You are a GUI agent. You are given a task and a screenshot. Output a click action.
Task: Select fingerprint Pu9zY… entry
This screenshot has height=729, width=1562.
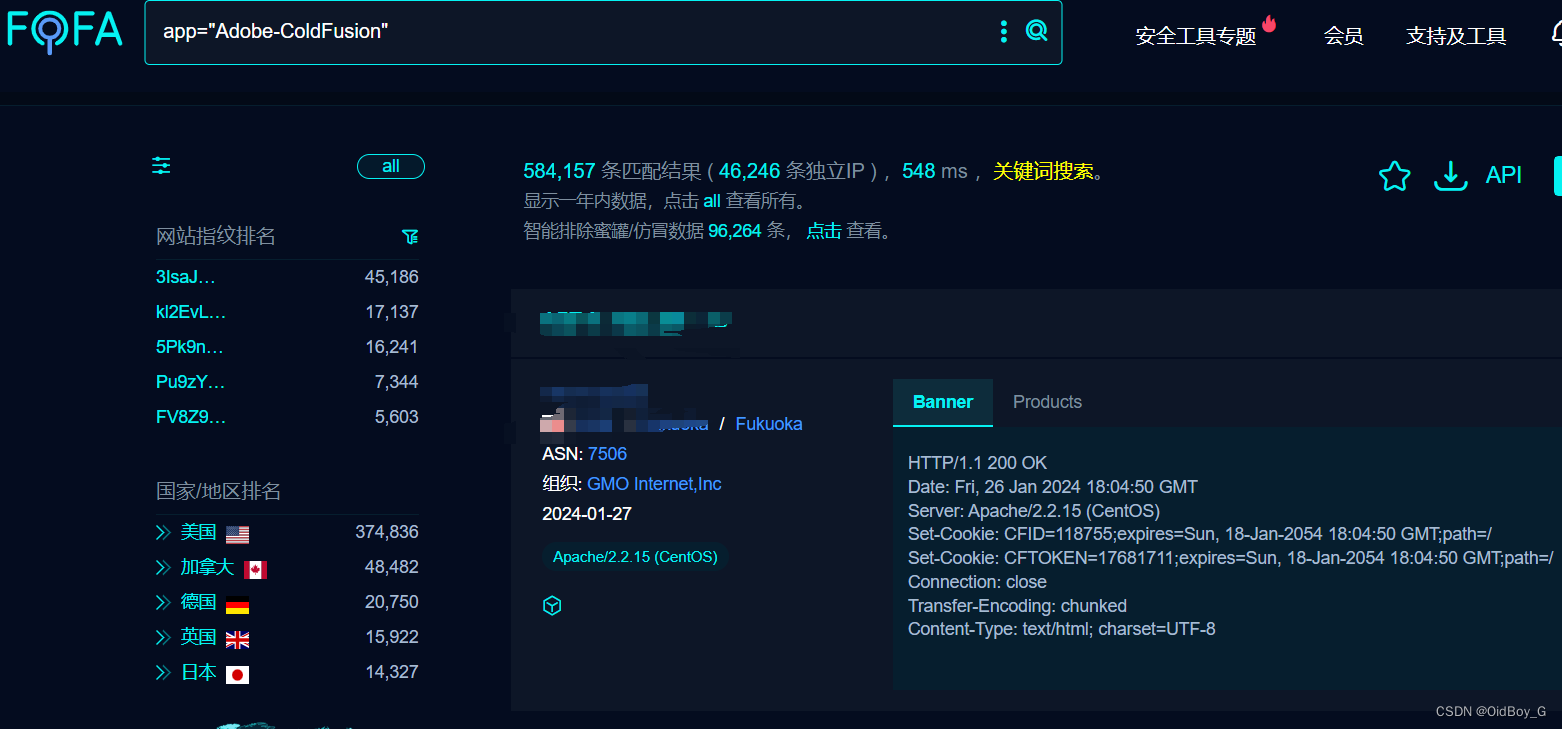[x=191, y=382]
